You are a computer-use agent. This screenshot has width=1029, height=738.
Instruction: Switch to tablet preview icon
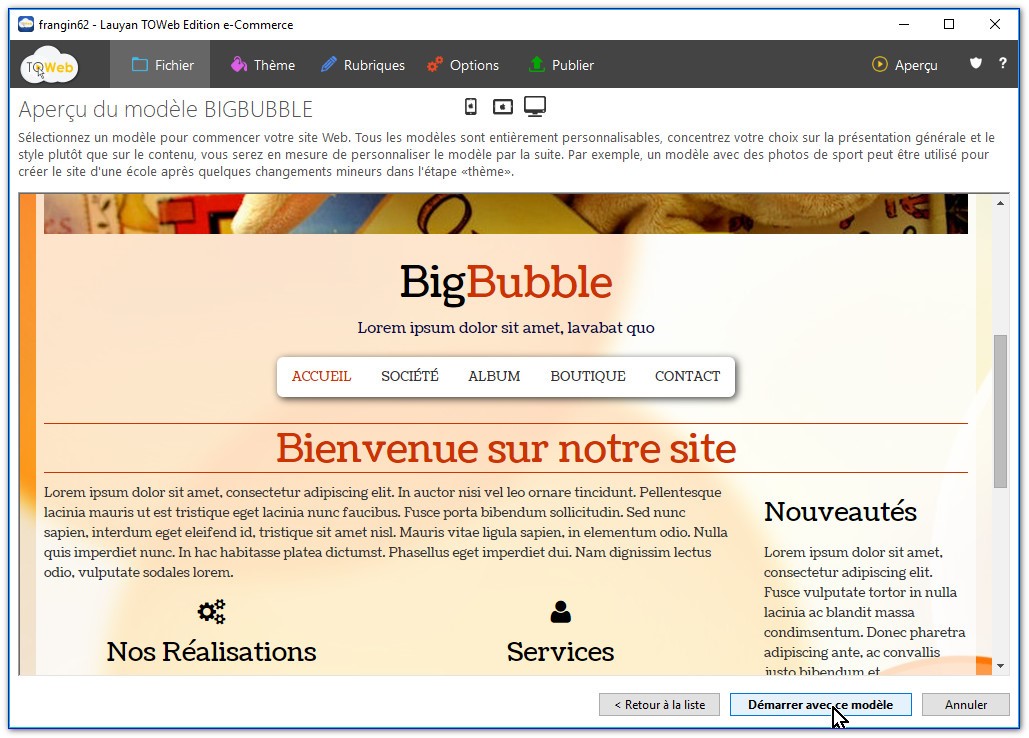coord(502,107)
